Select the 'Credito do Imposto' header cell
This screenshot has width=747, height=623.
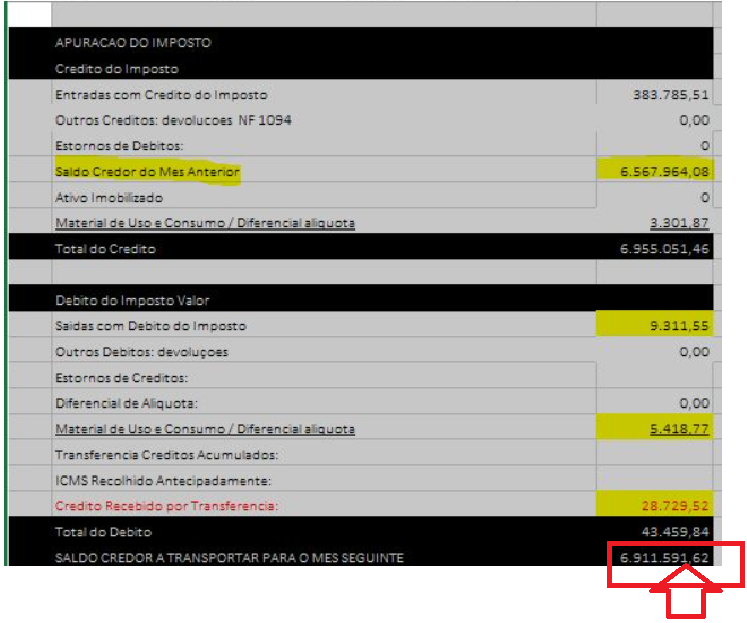[x=117, y=69]
